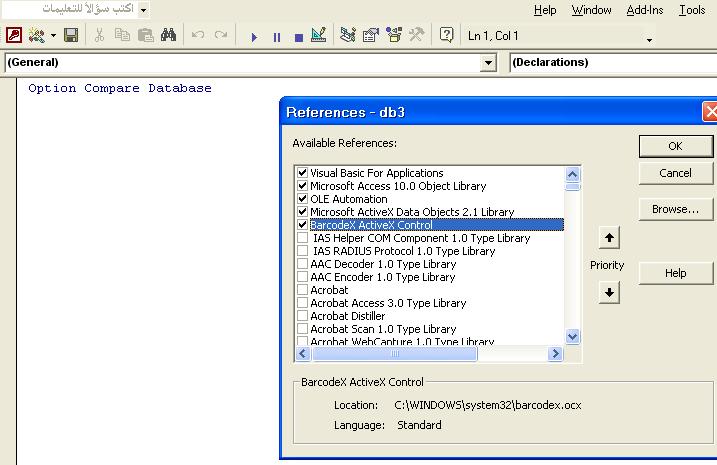
Task: Click the Break pause icon
Action: (x=277, y=37)
